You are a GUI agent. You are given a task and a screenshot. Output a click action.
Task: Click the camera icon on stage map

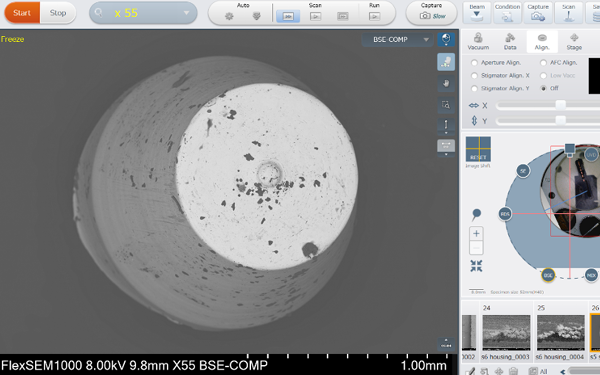569,150
